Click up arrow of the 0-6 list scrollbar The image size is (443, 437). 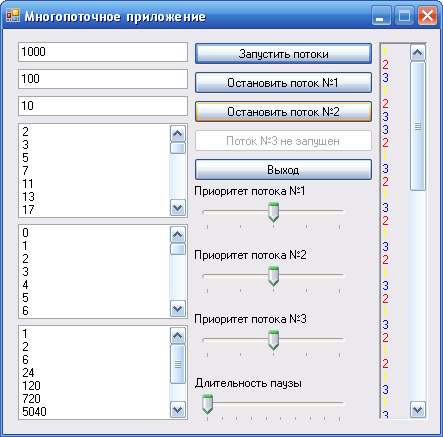(178, 235)
